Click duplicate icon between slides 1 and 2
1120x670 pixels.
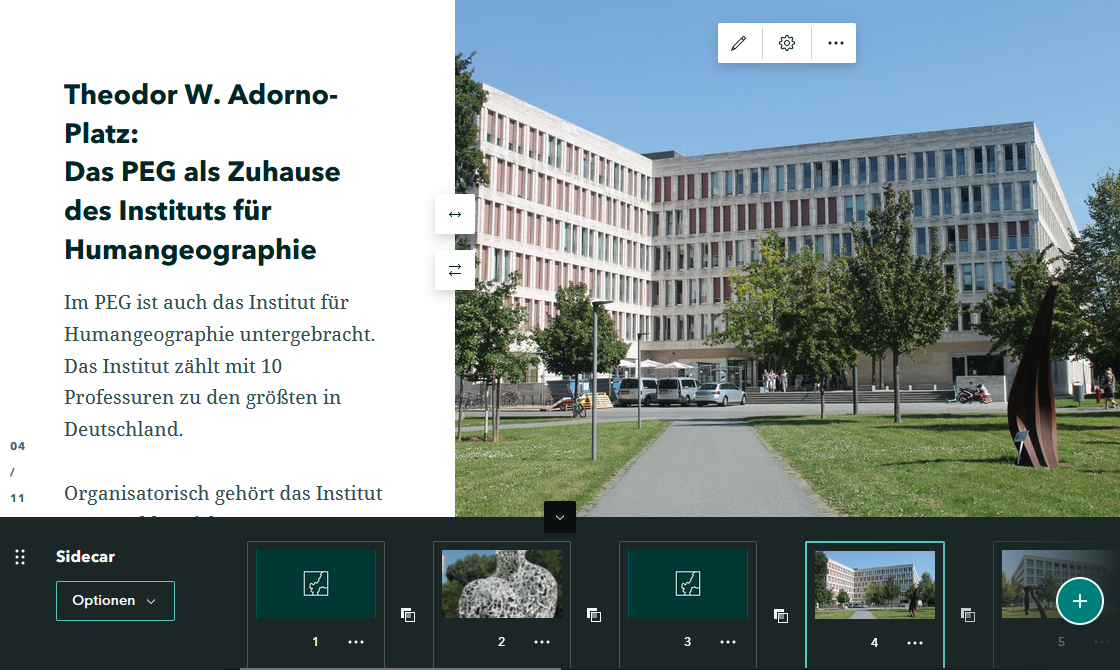[x=408, y=615]
